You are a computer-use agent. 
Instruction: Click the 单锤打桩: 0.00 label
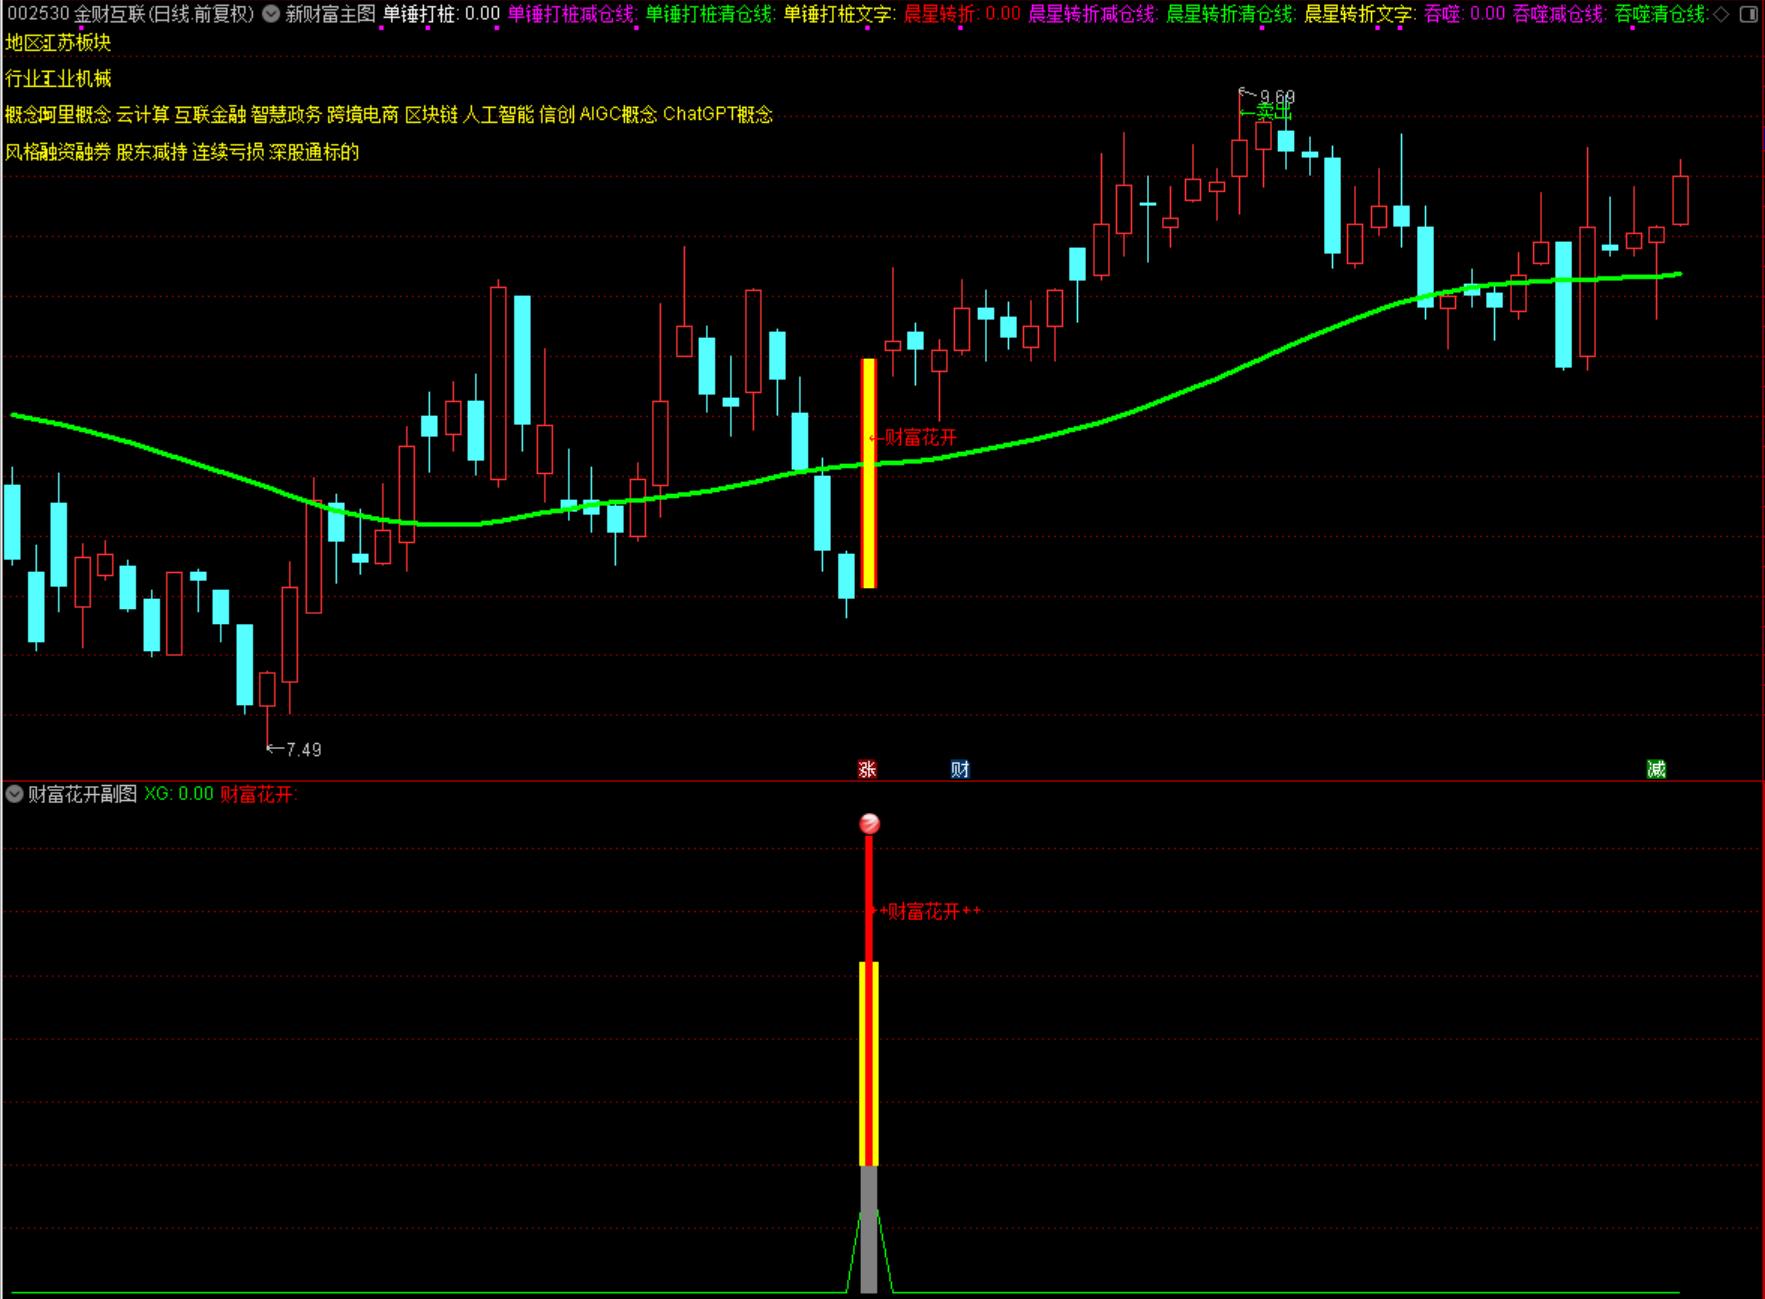pos(441,14)
